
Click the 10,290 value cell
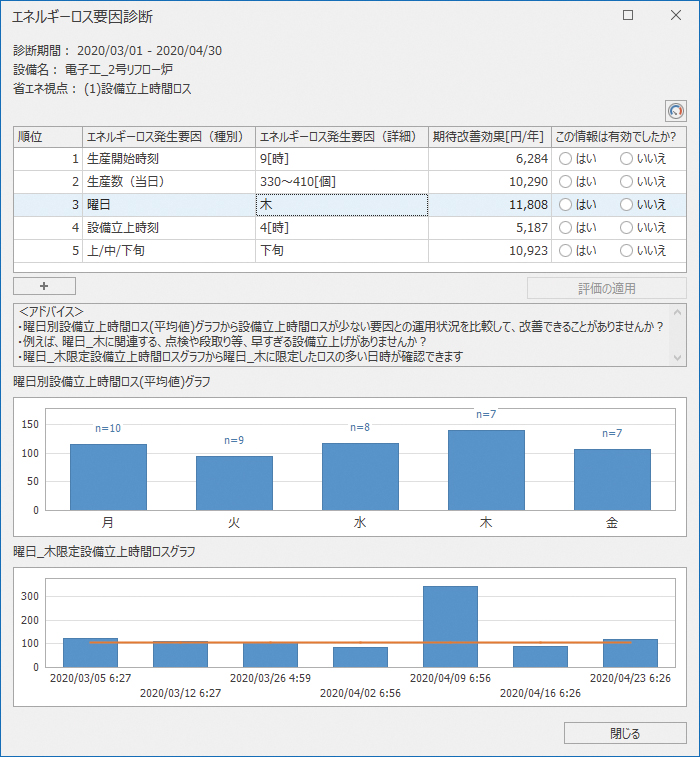pyautogui.click(x=490, y=182)
